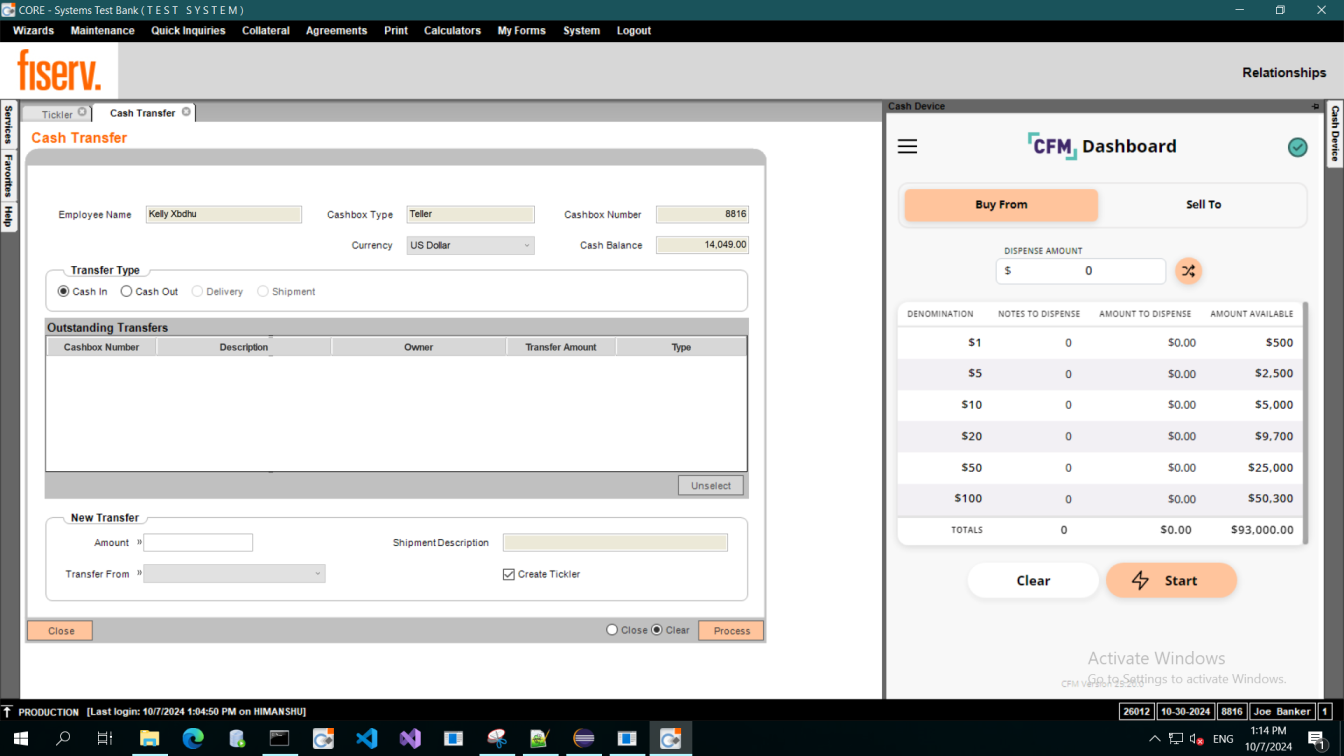This screenshot has height=756, width=1344.
Task: Click the arrow icon beside PRODUCTION
Action: (x=8, y=712)
